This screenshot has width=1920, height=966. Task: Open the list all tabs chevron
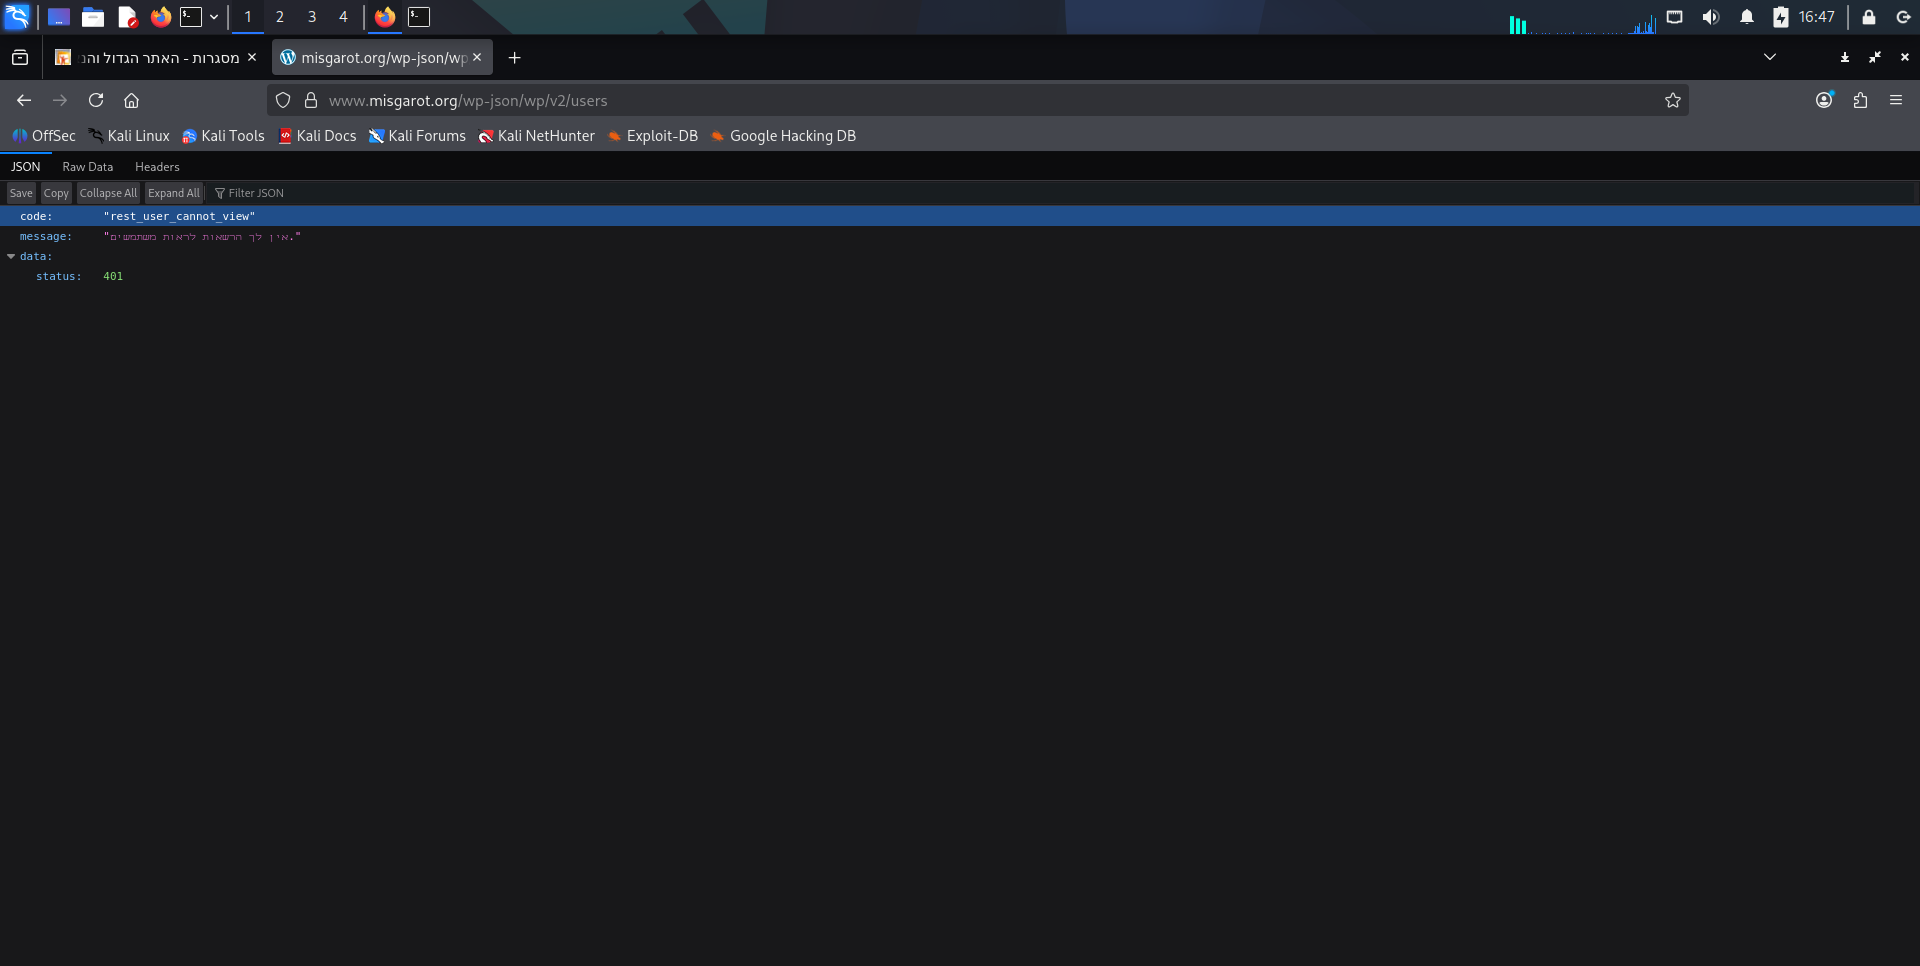point(1770,57)
